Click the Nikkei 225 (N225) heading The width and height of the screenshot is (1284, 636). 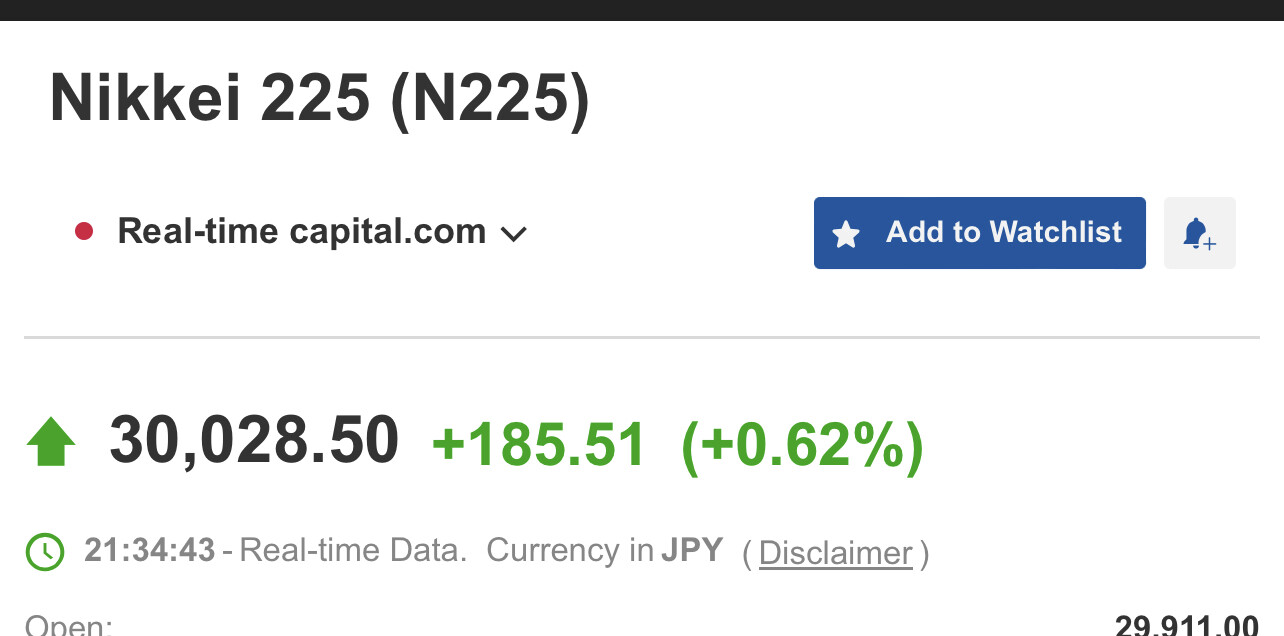click(x=320, y=98)
